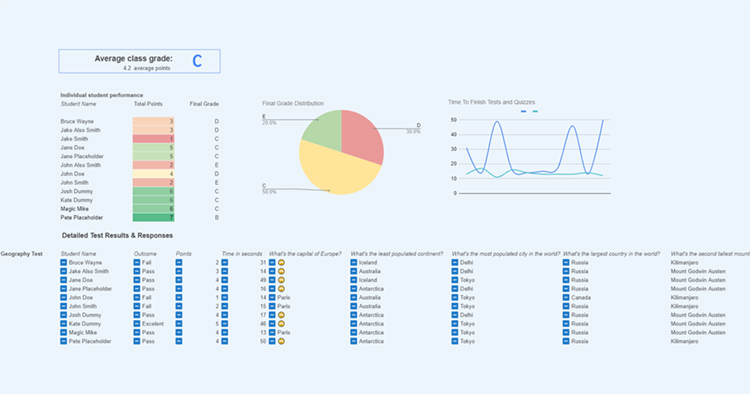The image size is (750, 394).
Task: Click the blue icon beside John Smith in Geography Test
Action: [64, 306]
